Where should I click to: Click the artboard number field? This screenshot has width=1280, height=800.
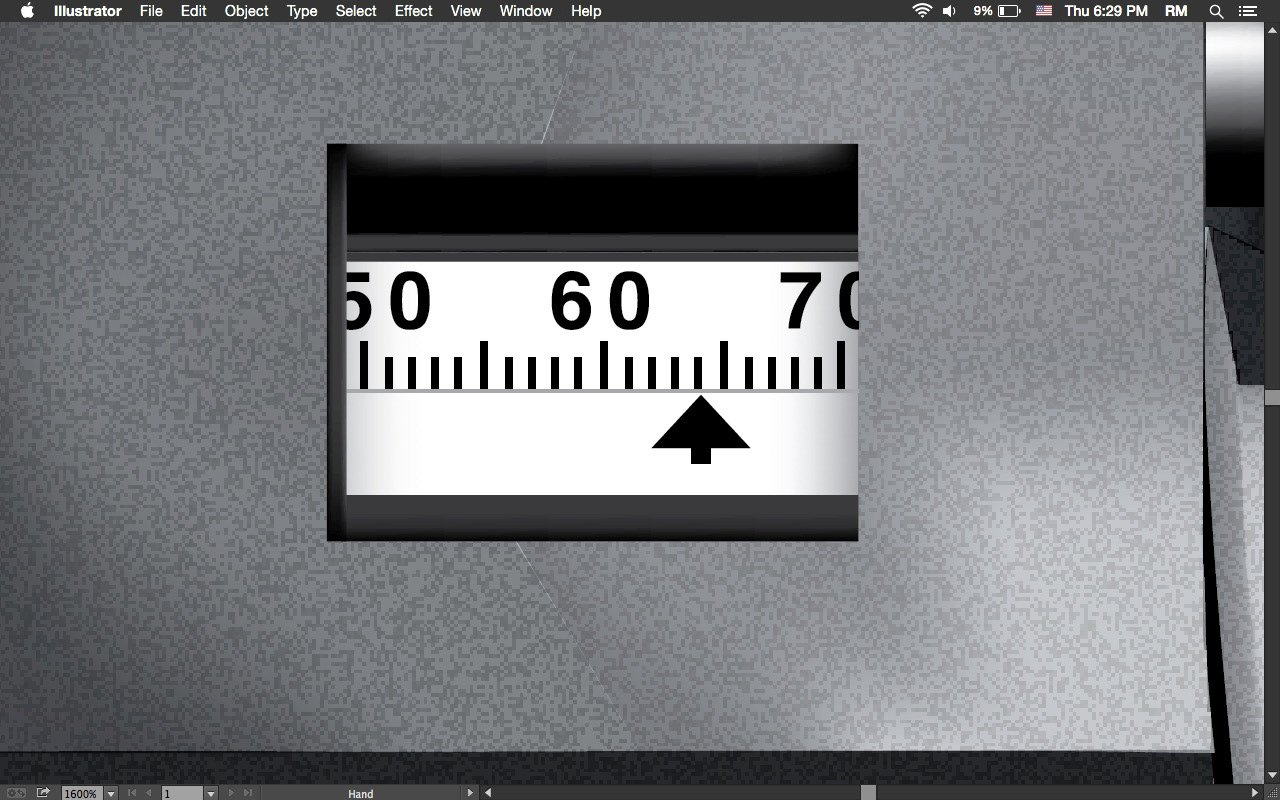(x=182, y=793)
